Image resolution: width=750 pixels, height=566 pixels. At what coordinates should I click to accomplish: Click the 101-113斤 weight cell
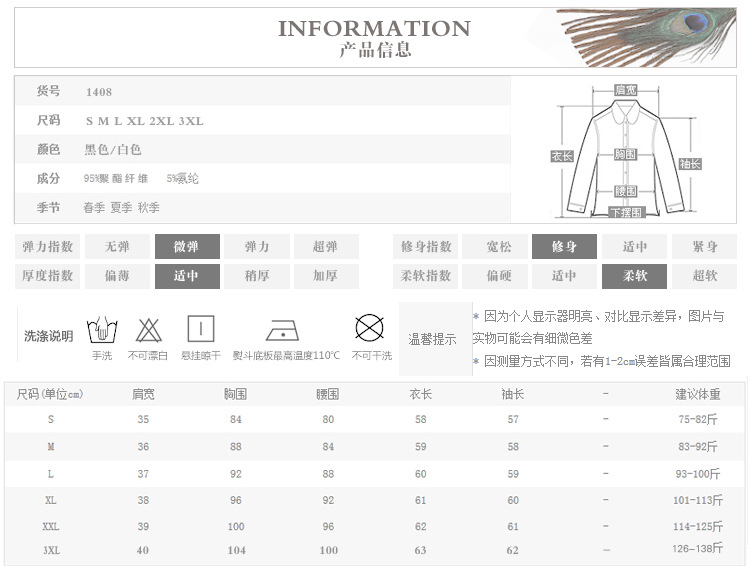click(x=698, y=500)
